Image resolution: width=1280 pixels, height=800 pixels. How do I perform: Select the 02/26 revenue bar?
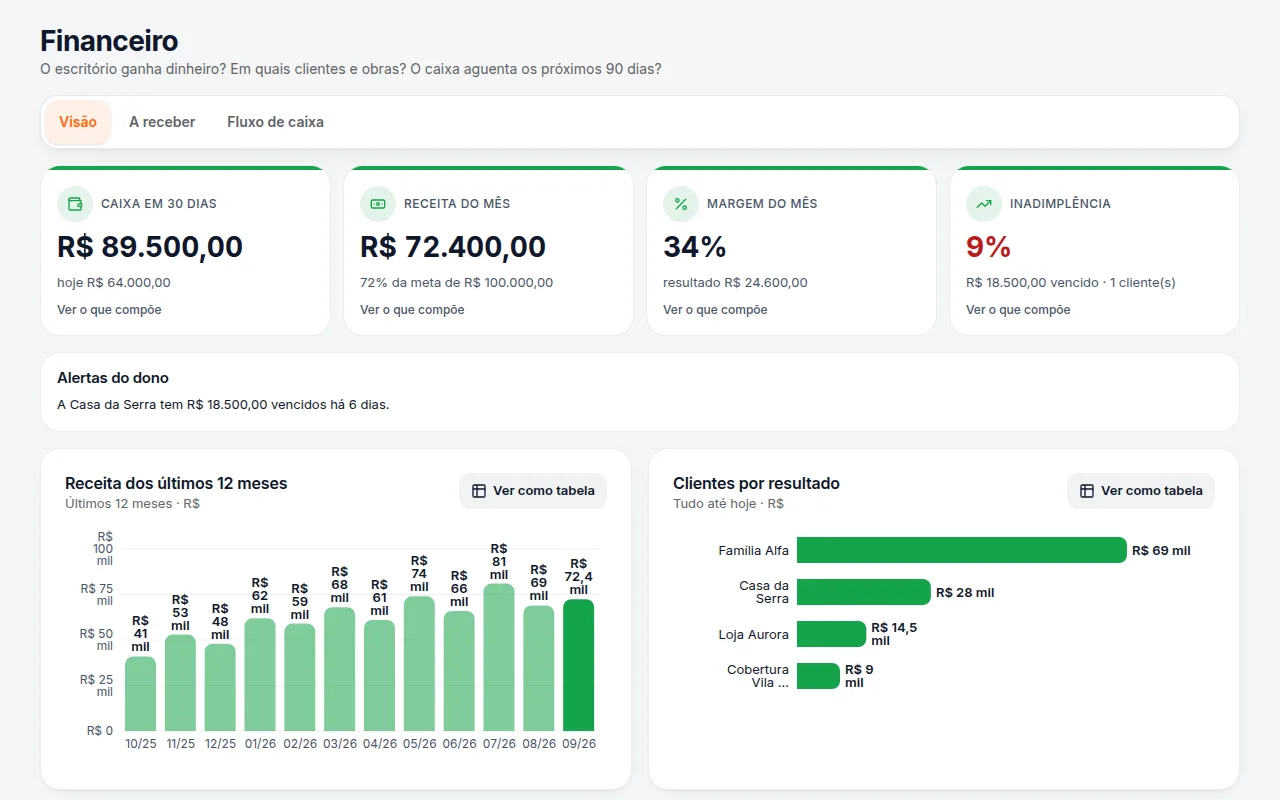300,677
